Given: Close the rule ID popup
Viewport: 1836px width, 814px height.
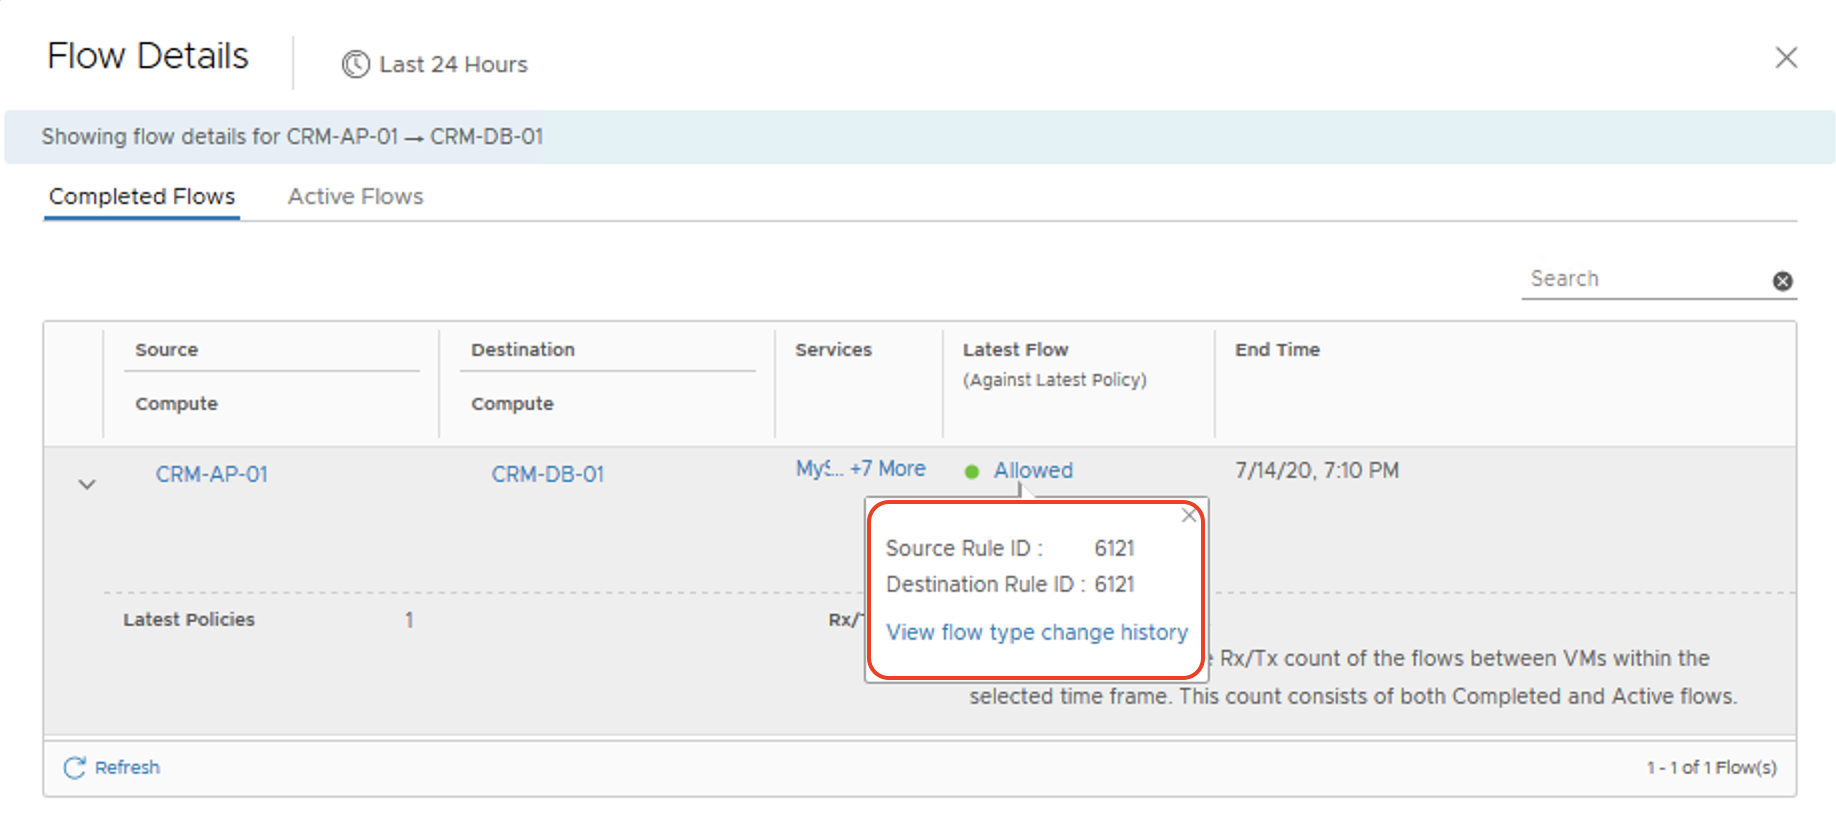Looking at the screenshot, I should (x=1188, y=516).
